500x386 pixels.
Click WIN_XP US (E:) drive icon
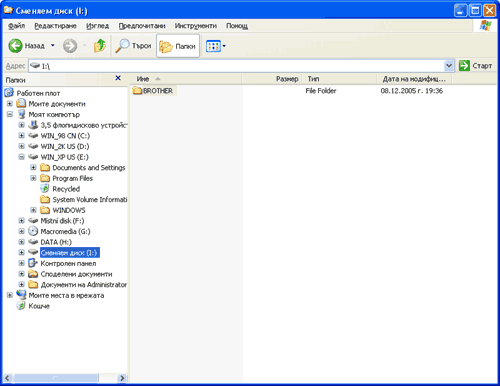click(33, 157)
